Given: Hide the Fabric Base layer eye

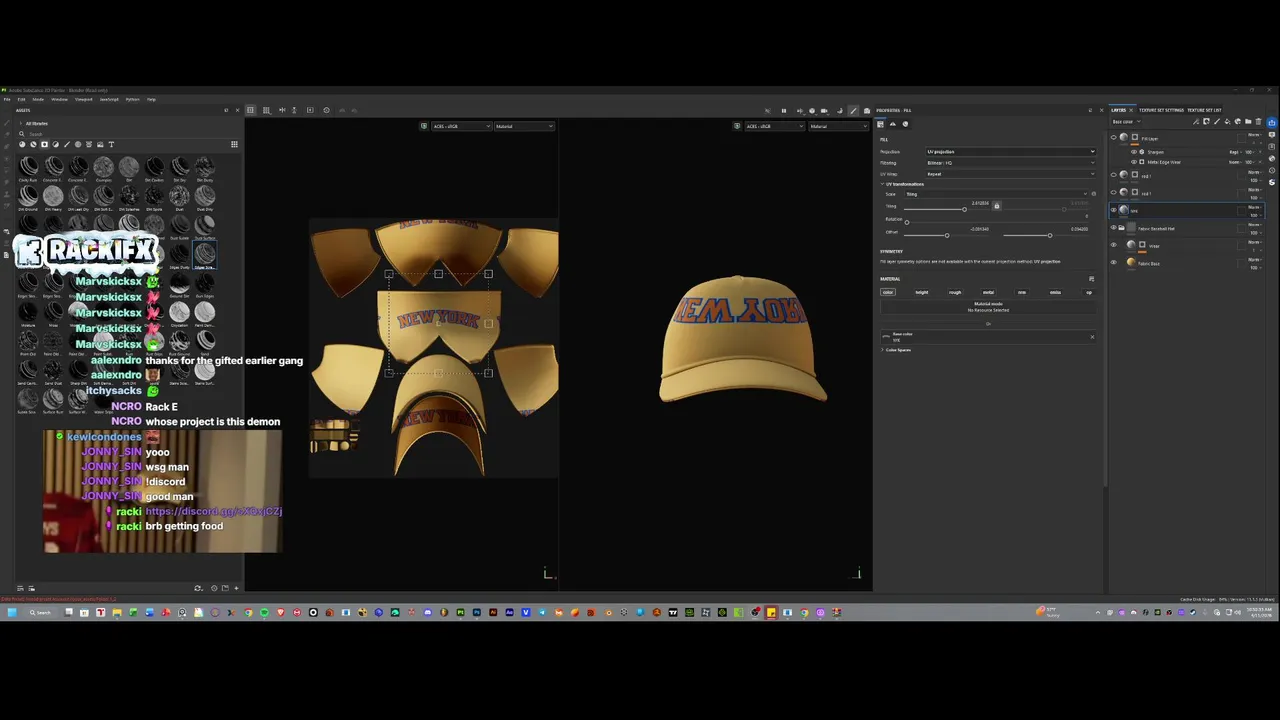Looking at the screenshot, I should [x=1114, y=263].
